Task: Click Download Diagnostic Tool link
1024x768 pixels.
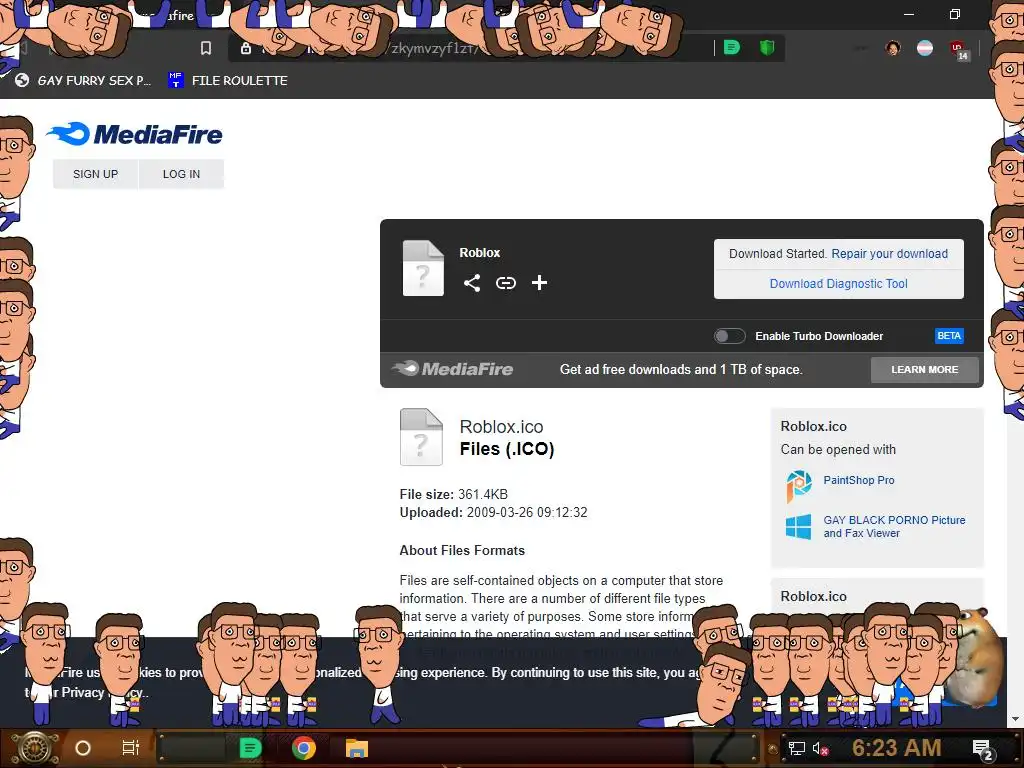Action: (839, 283)
